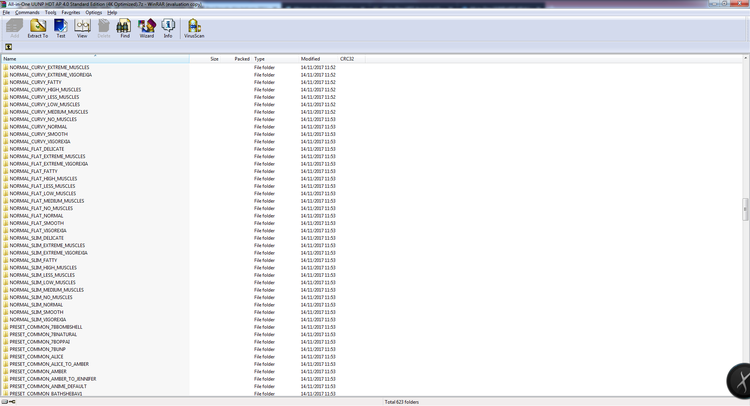This screenshot has height=406, width=750.
Task: Select folder PRESET_COMMON_ANIME_DEFAULT
Action: click(x=48, y=386)
